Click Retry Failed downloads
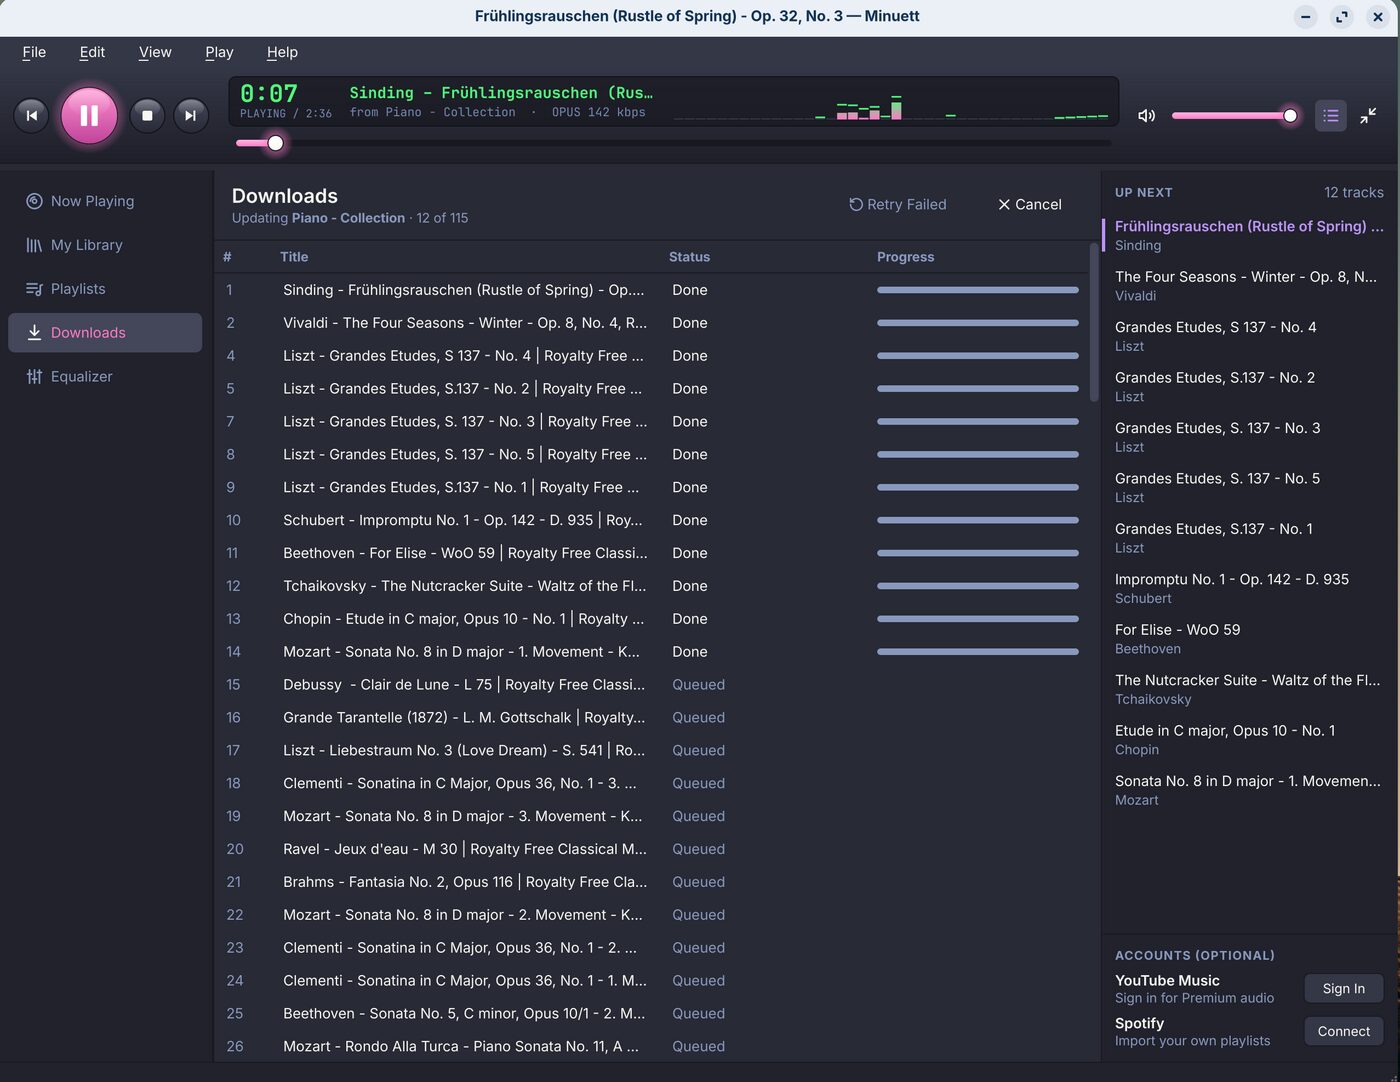Image resolution: width=1400 pixels, height=1082 pixels. pyautogui.click(x=897, y=204)
